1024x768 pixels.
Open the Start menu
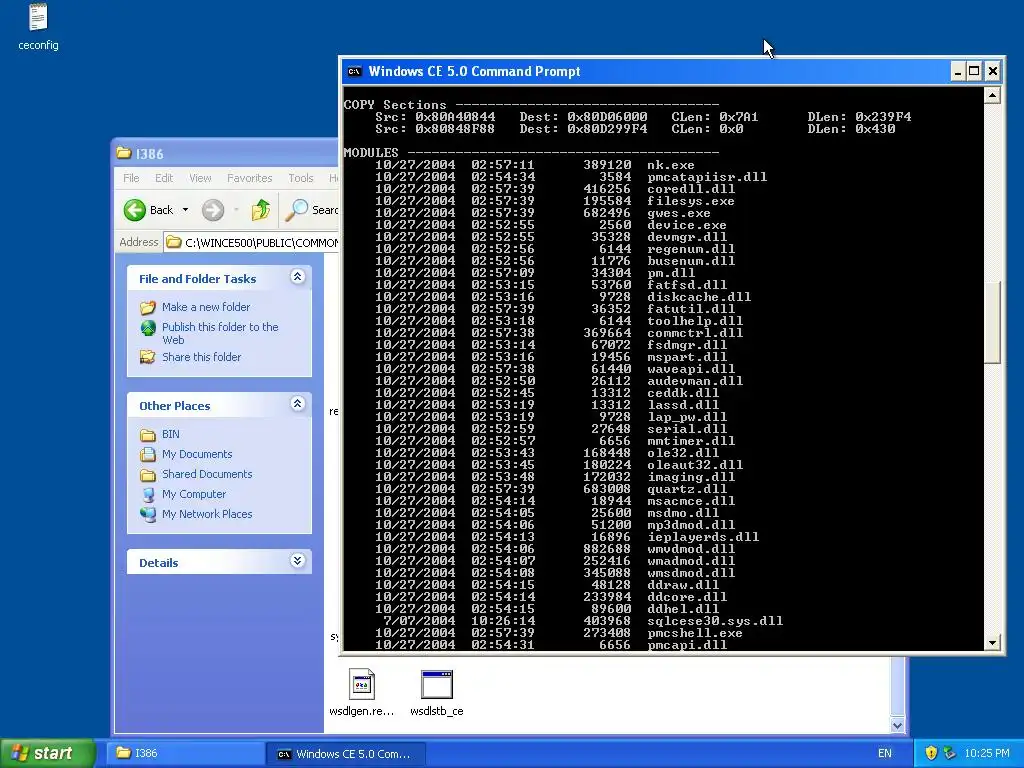[48, 753]
